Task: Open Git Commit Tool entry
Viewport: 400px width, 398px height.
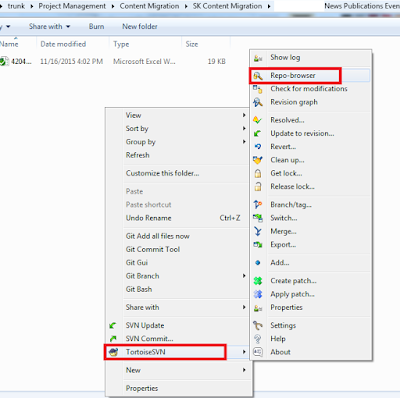Action: (153, 249)
